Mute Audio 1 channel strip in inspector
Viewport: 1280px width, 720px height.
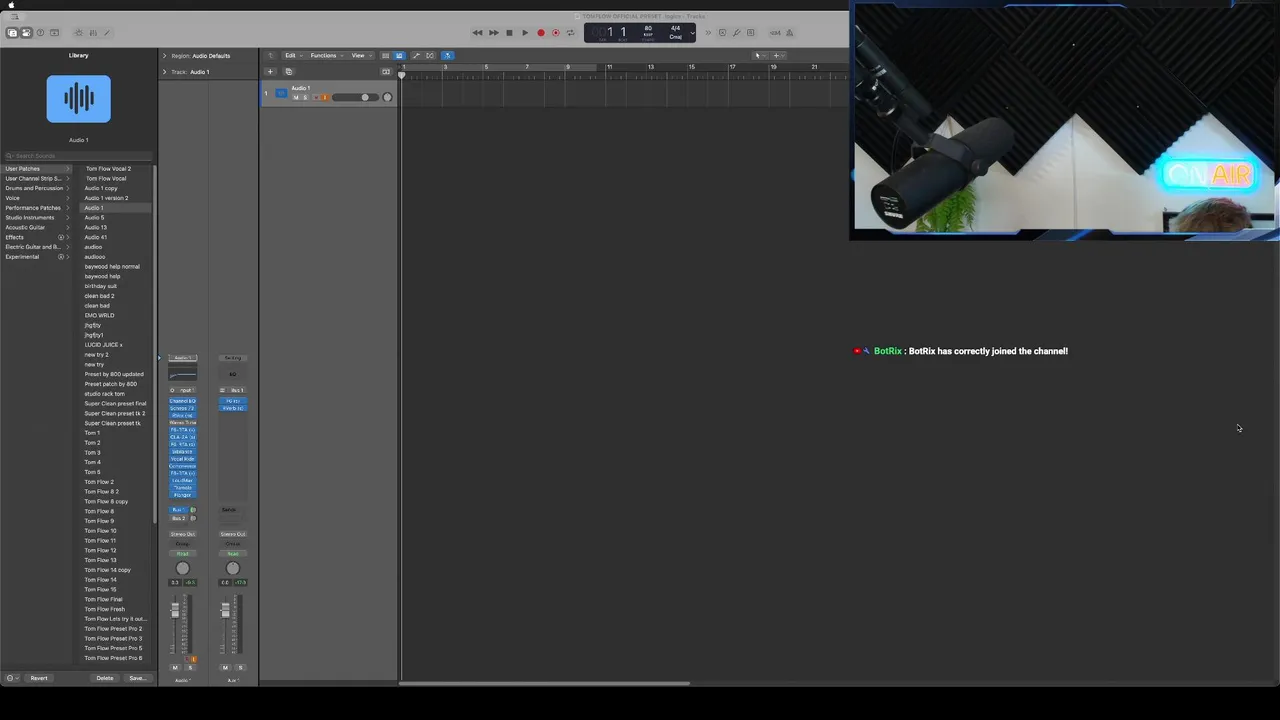pos(175,667)
